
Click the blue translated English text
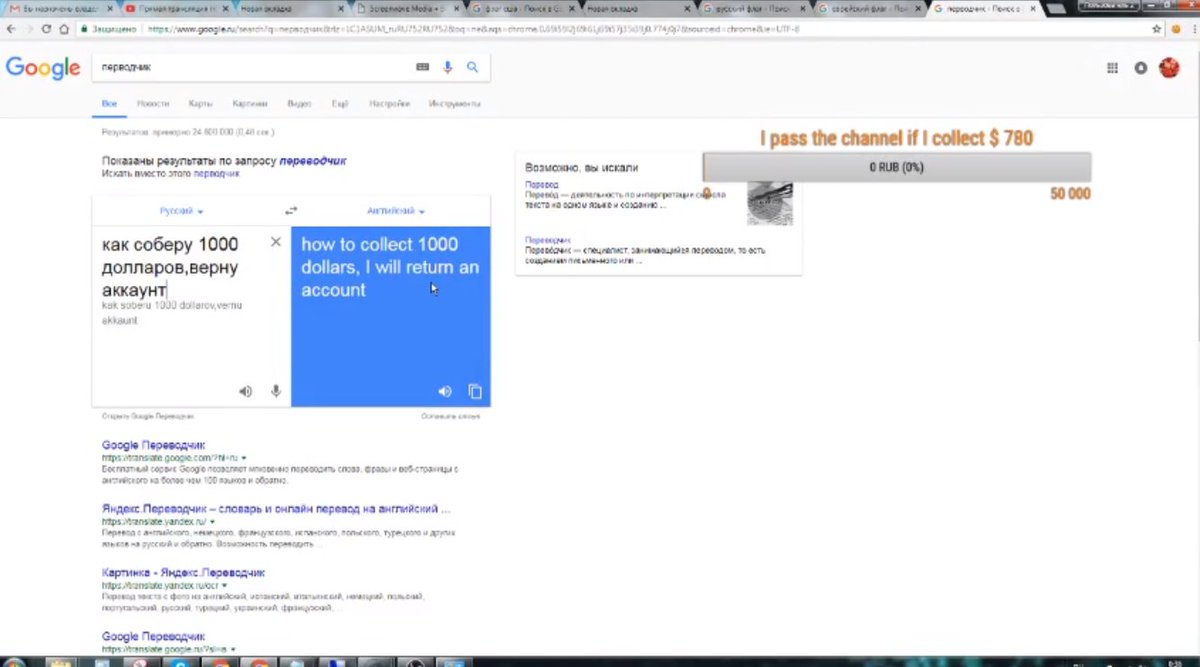point(390,267)
